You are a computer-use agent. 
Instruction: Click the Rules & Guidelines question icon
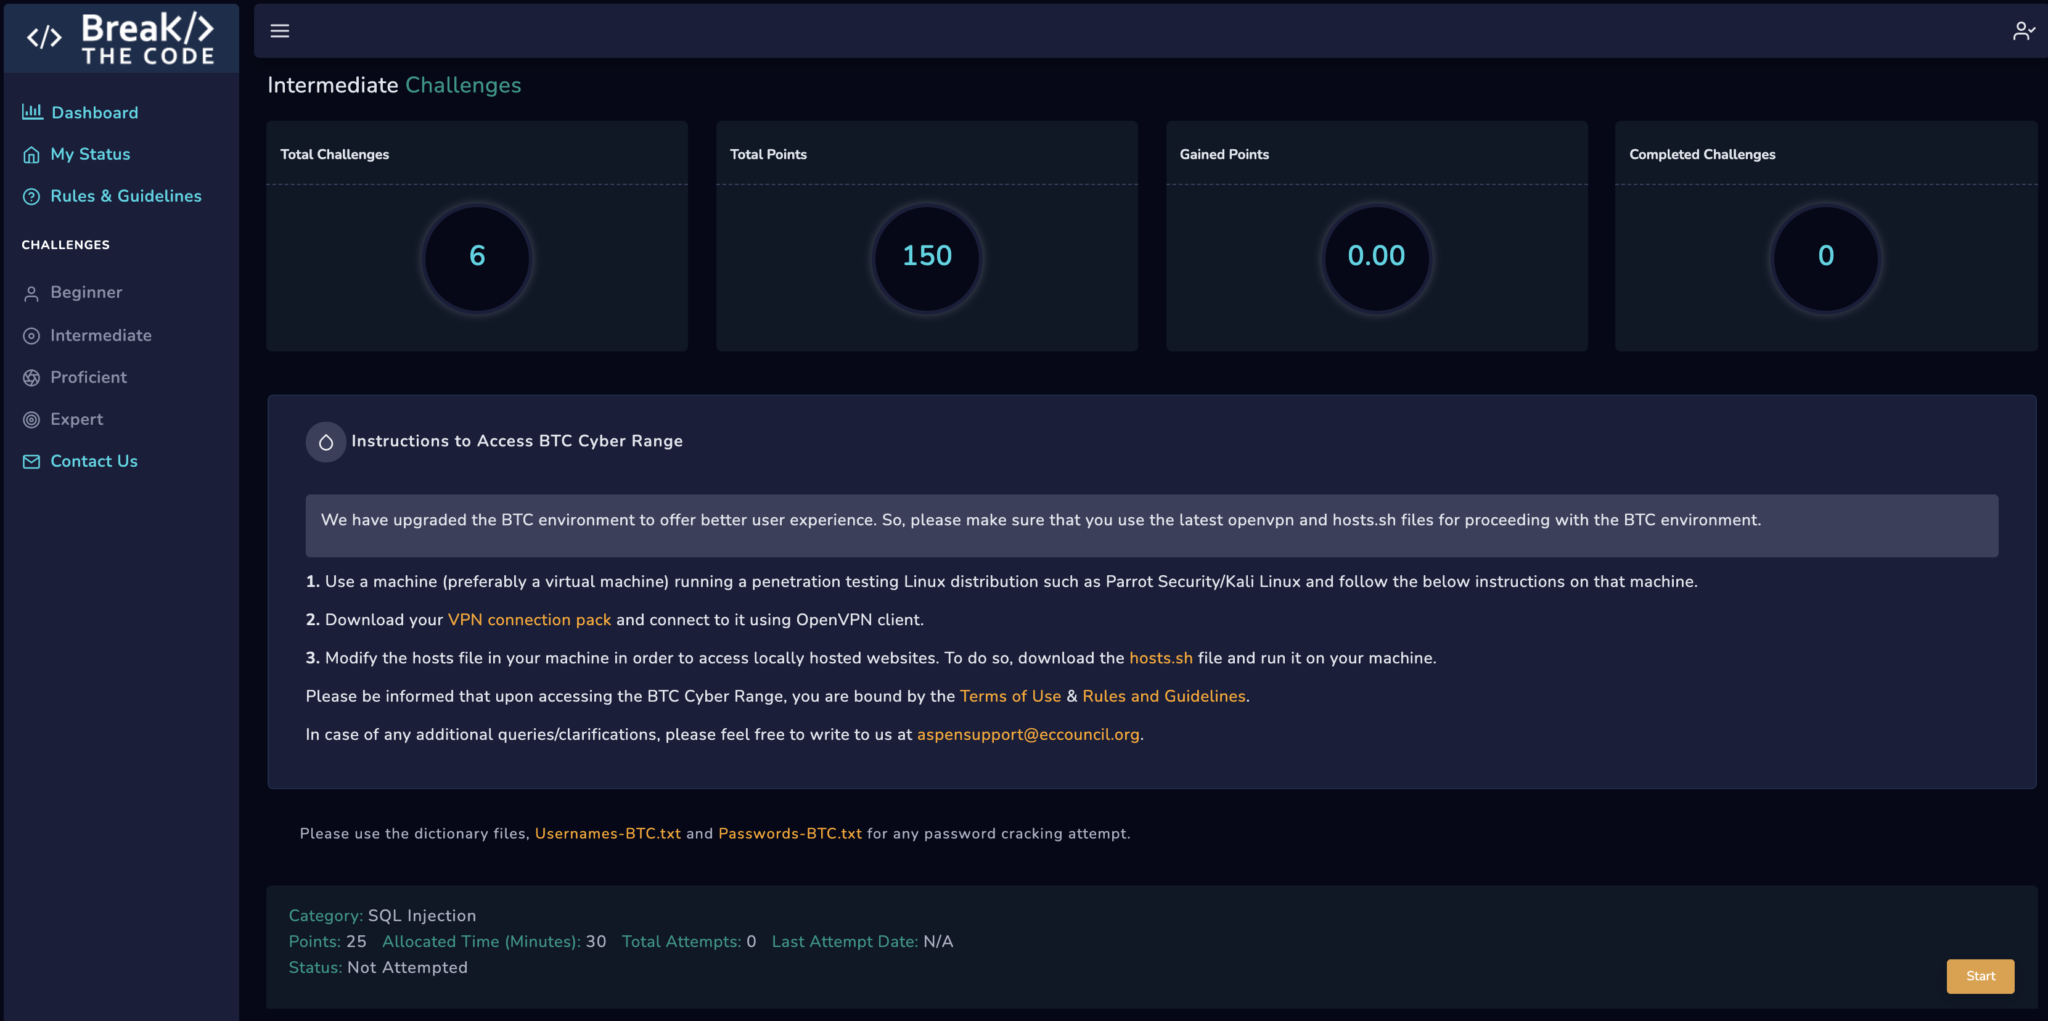32,196
